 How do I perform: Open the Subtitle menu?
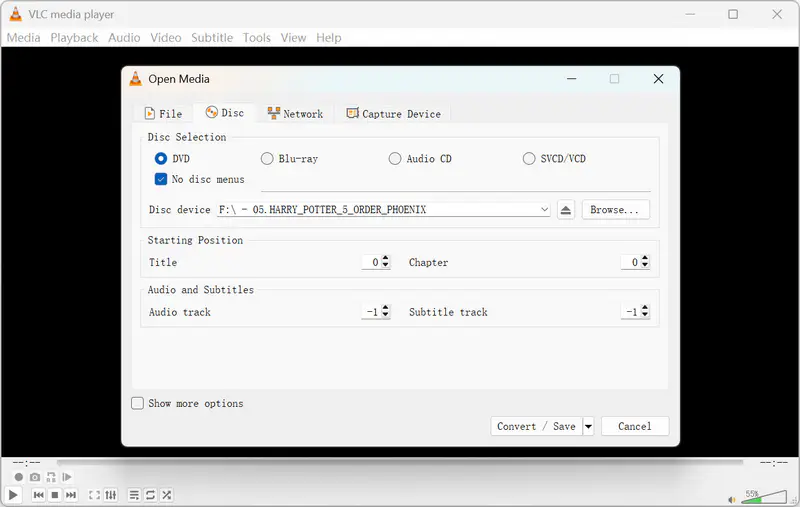click(x=212, y=38)
